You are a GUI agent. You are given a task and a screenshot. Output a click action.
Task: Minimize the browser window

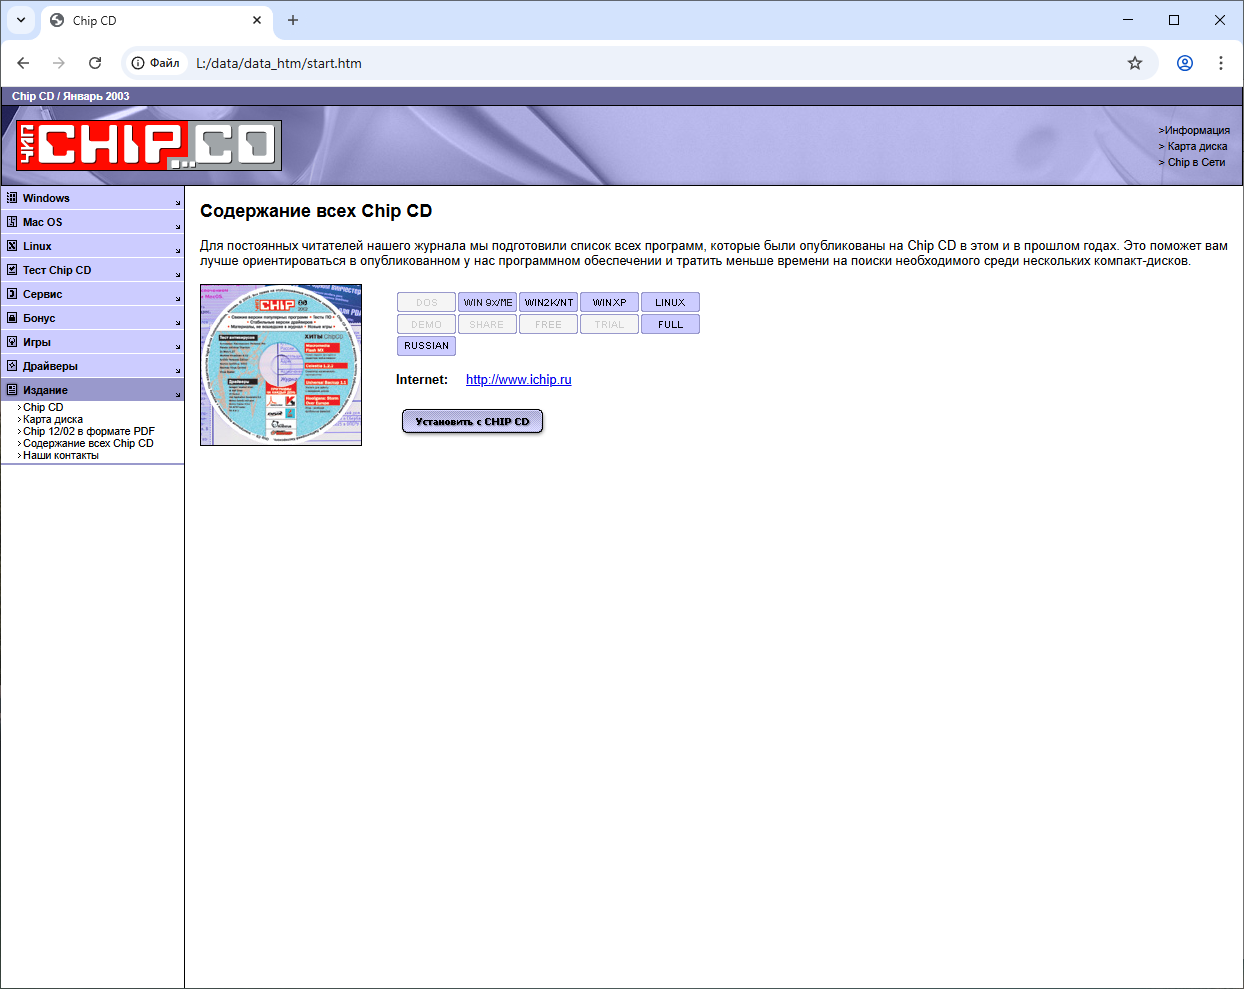tap(1128, 20)
